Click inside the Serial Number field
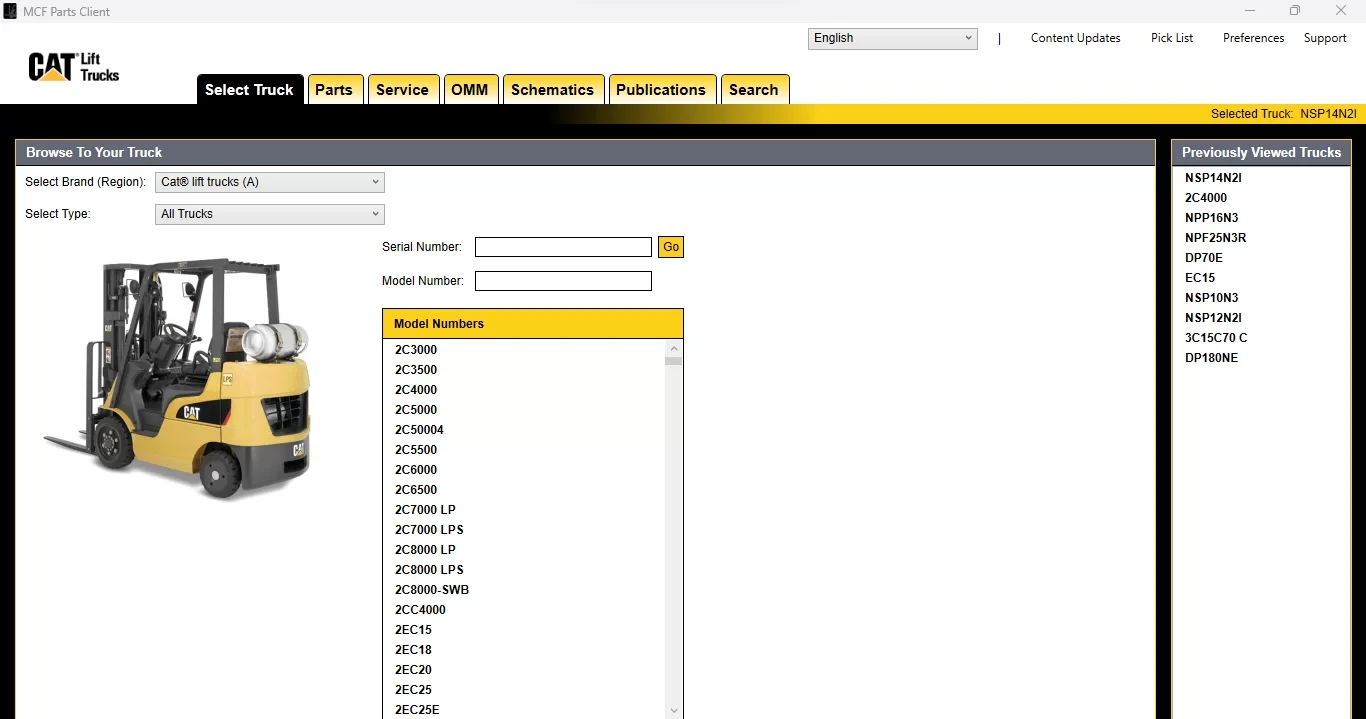The width and height of the screenshot is (1366, 719). pos(563,247)
